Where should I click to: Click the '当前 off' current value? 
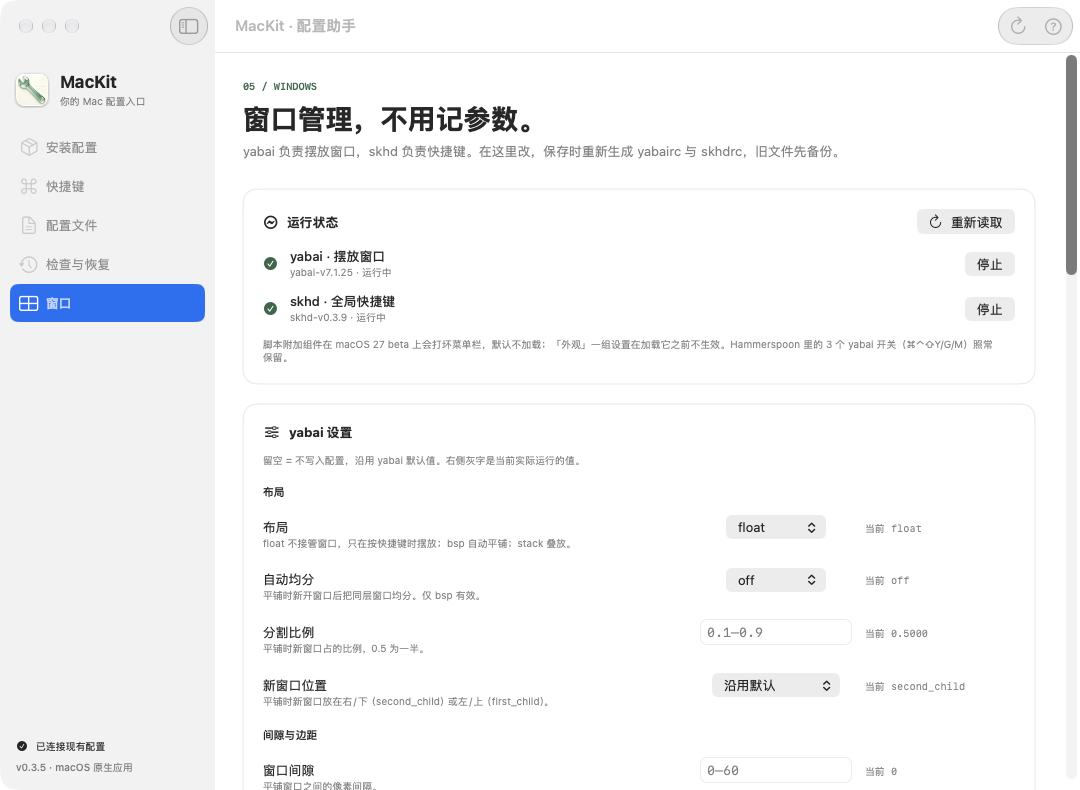(x=887, y=581)
